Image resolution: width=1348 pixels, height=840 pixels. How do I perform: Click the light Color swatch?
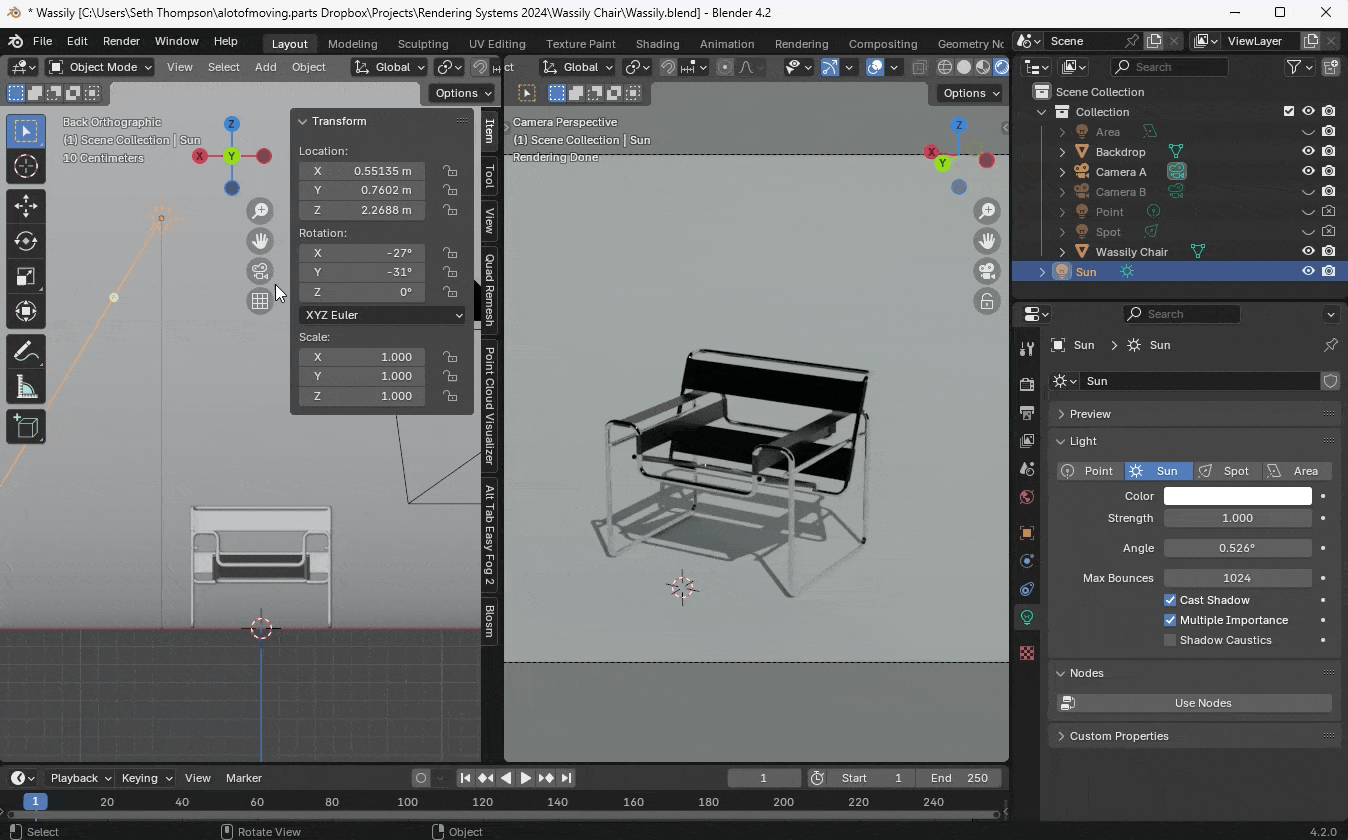tap(1237, 496)
